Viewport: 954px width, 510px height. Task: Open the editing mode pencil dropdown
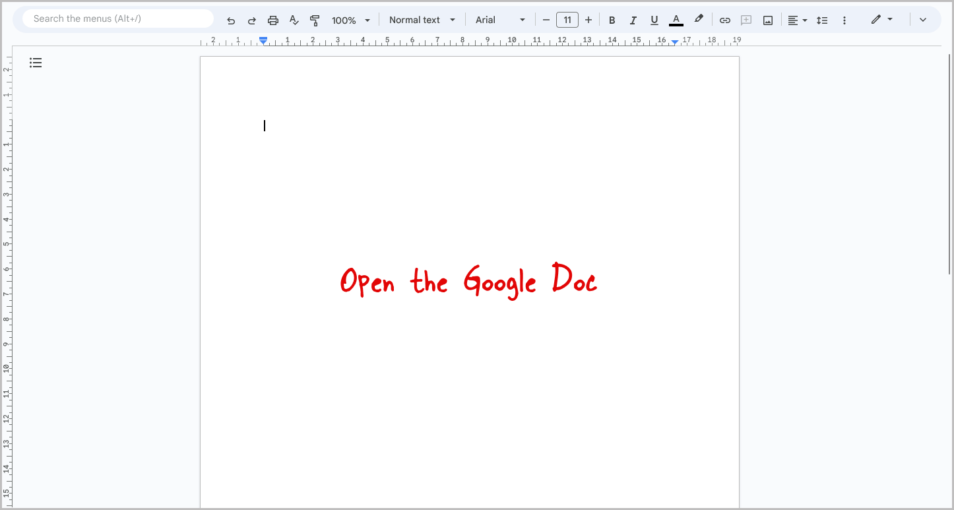coord(882,19)
